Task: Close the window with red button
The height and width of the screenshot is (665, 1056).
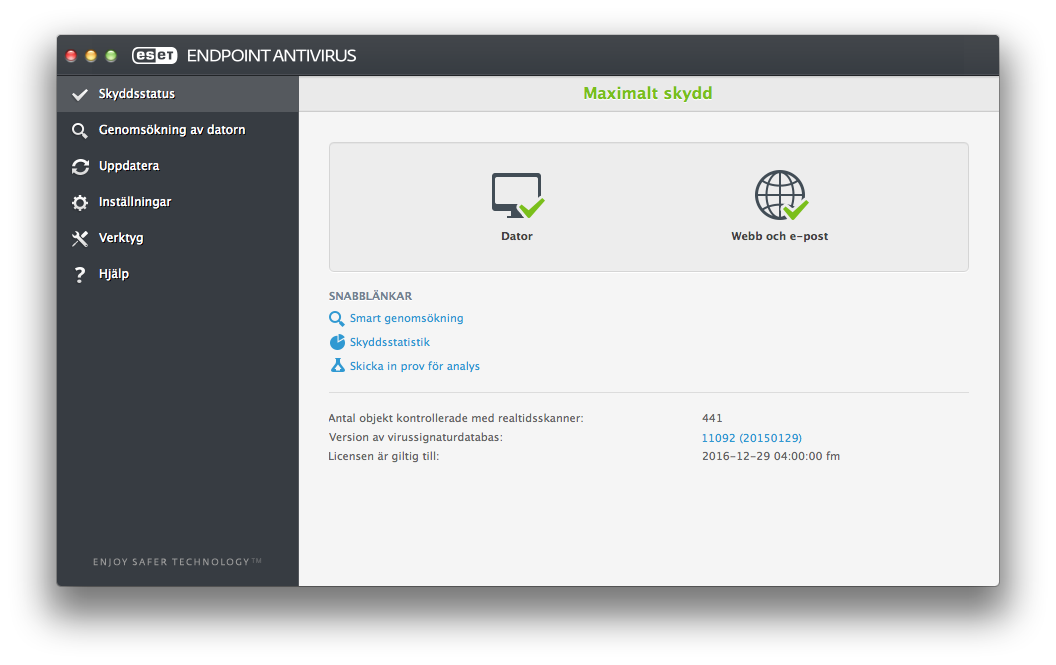Action: pyautogui.click(x=71, y=56)
